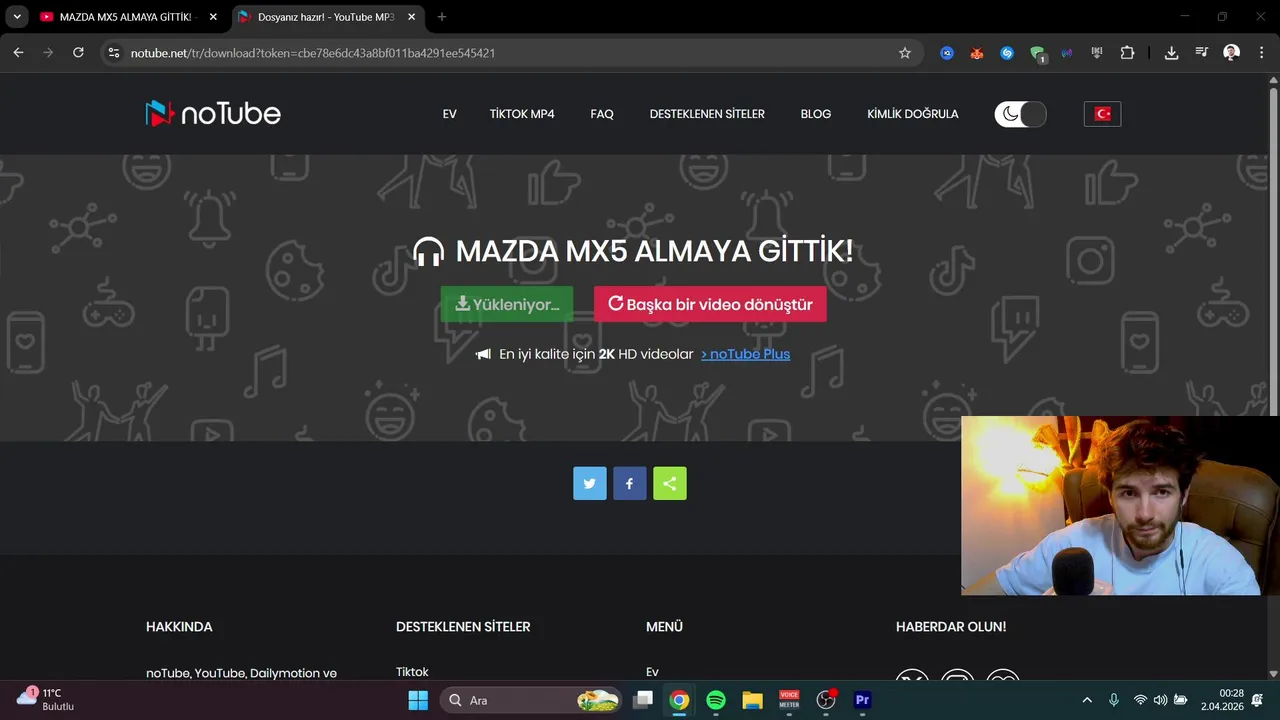
Task: Open the MetaMask fox extension
Action: [977, 53]
